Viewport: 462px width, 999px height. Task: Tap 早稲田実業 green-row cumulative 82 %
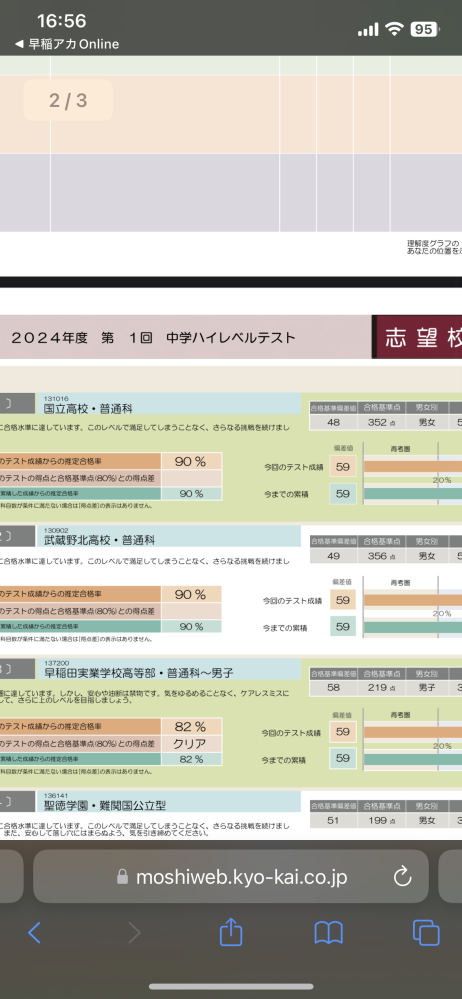coord(191,759)
